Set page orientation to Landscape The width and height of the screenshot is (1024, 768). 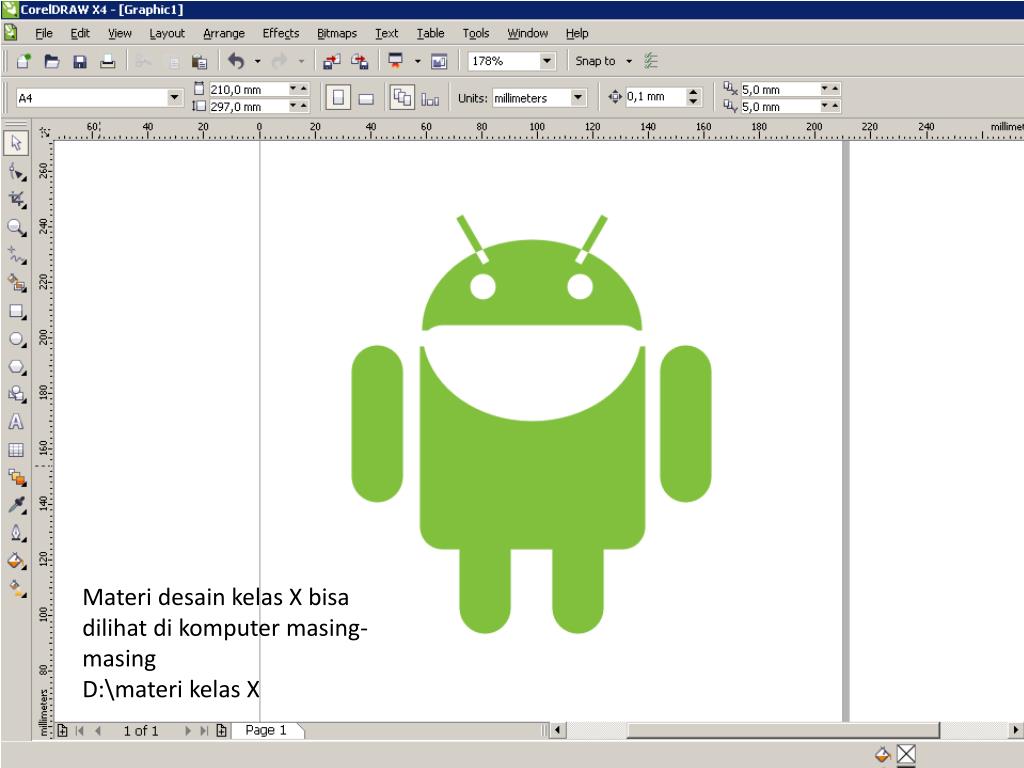366,98
